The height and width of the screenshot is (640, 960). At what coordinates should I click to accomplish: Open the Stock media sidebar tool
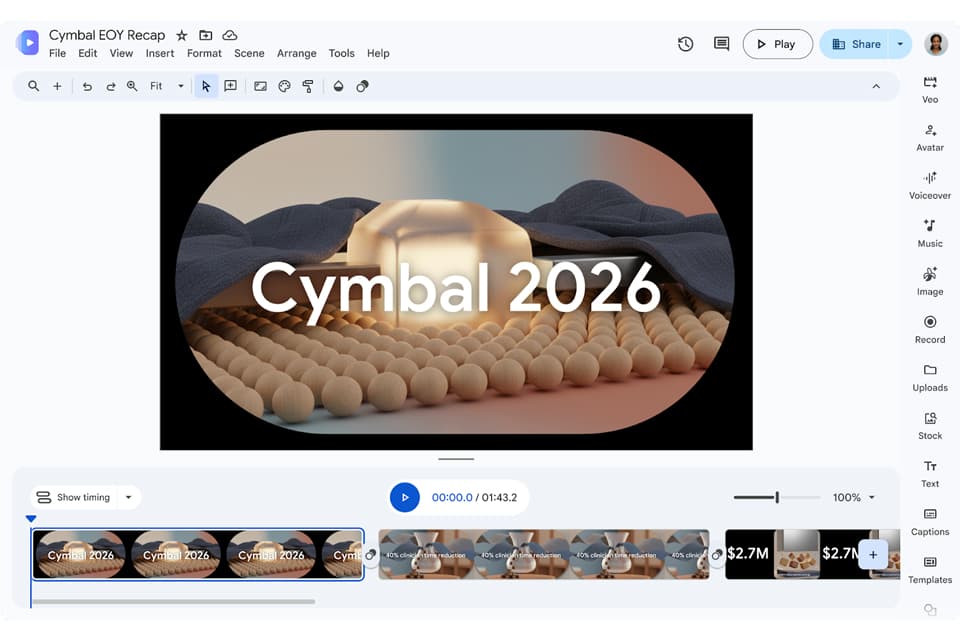click(929, 426)
